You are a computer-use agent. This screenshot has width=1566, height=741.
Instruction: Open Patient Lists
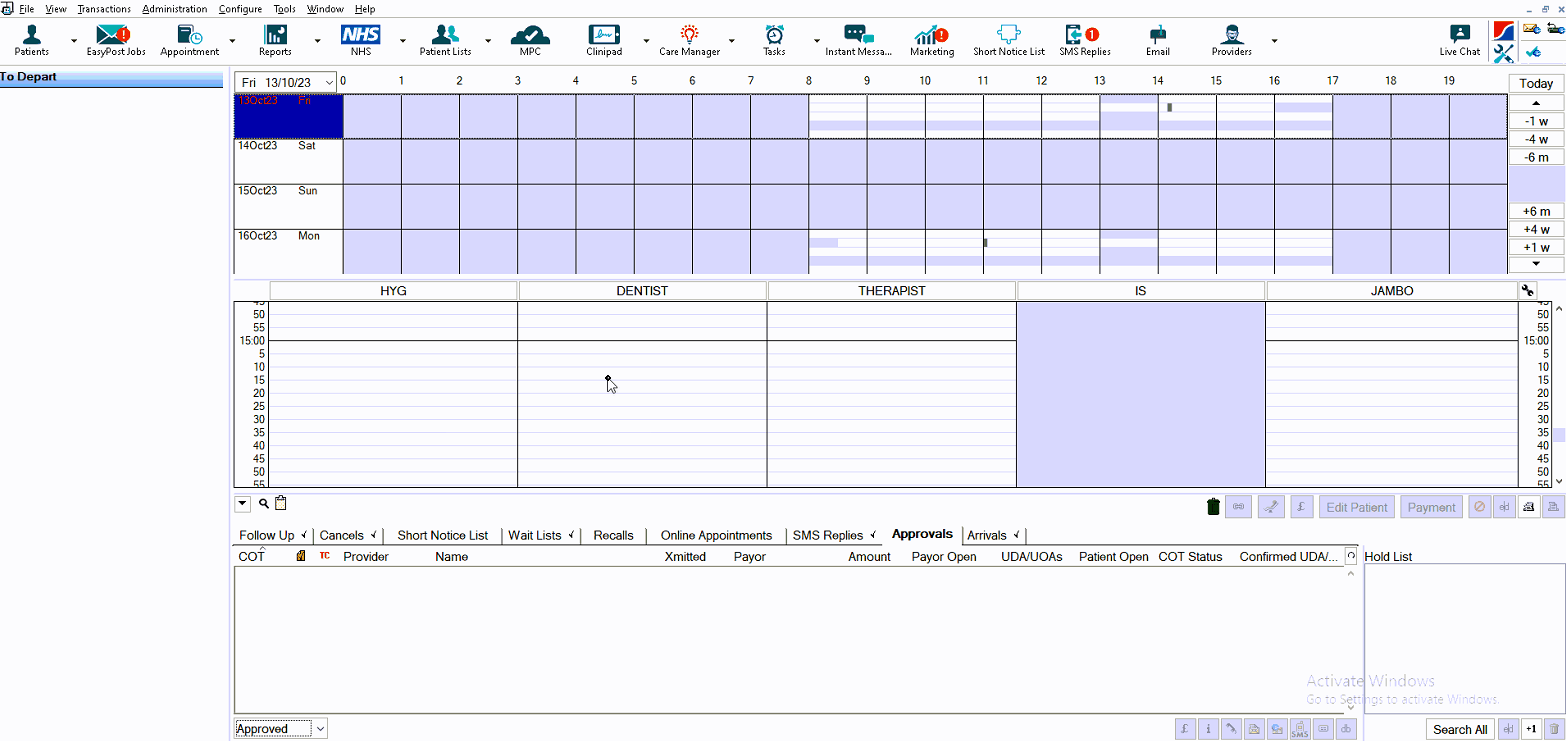pyautogui.click(x=445, y=40)
